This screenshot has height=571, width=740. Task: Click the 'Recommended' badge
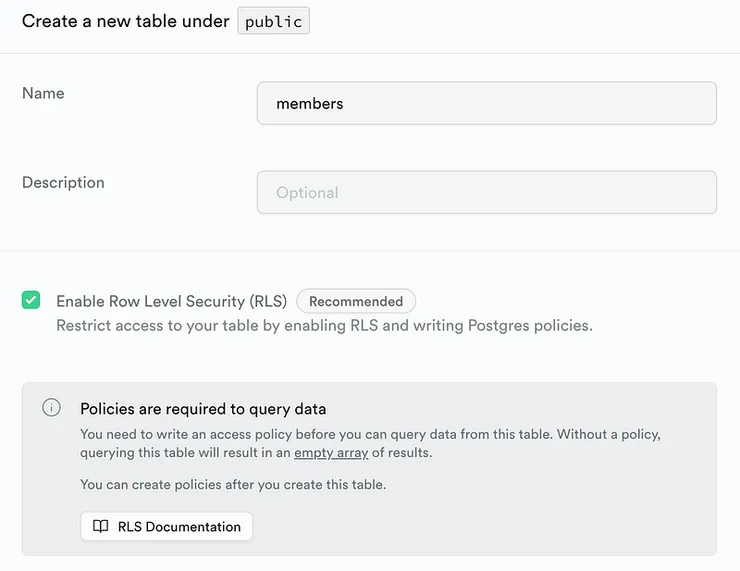point(356,301)
